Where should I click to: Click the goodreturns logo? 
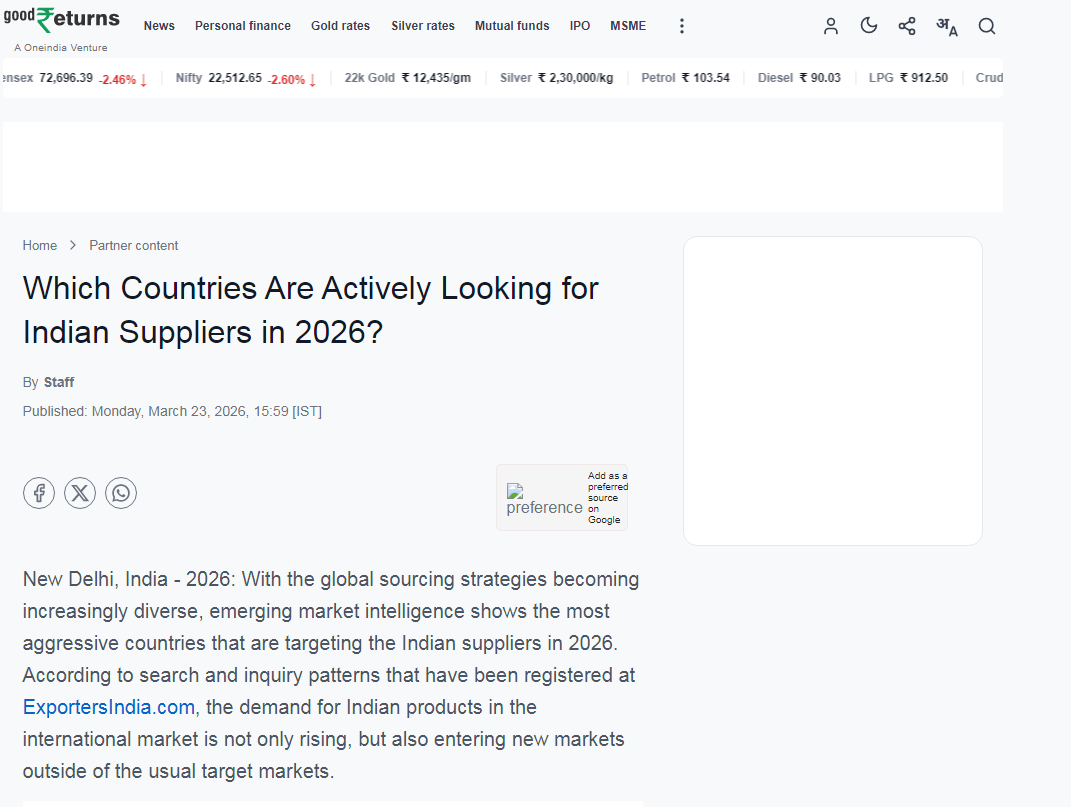pos(61,21)
